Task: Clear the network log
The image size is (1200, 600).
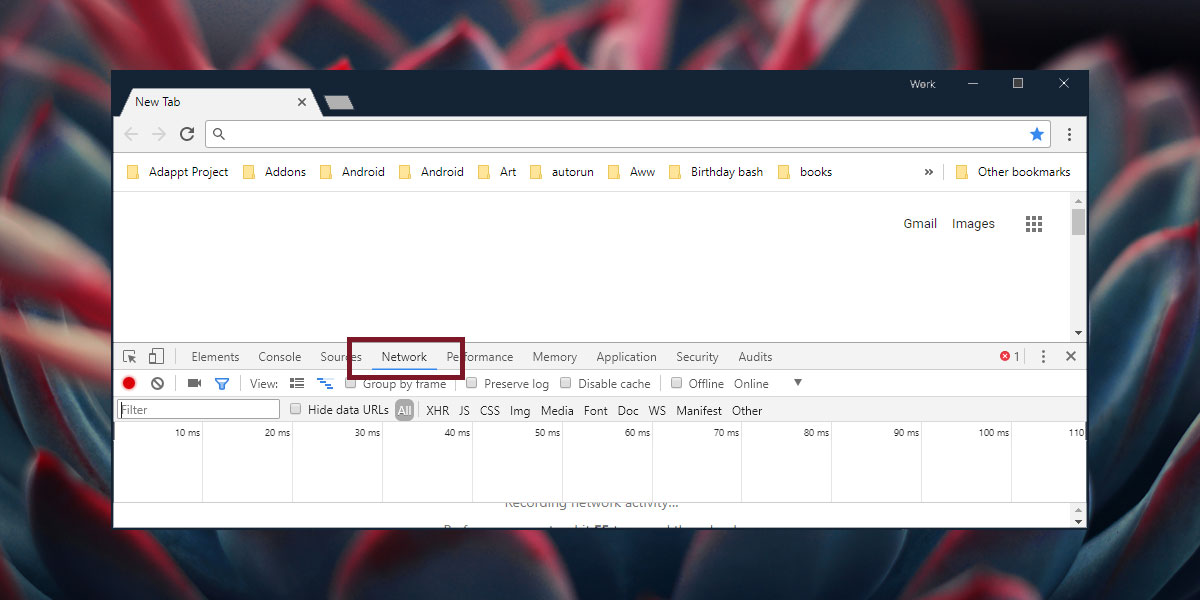Action: pos(157,383)
